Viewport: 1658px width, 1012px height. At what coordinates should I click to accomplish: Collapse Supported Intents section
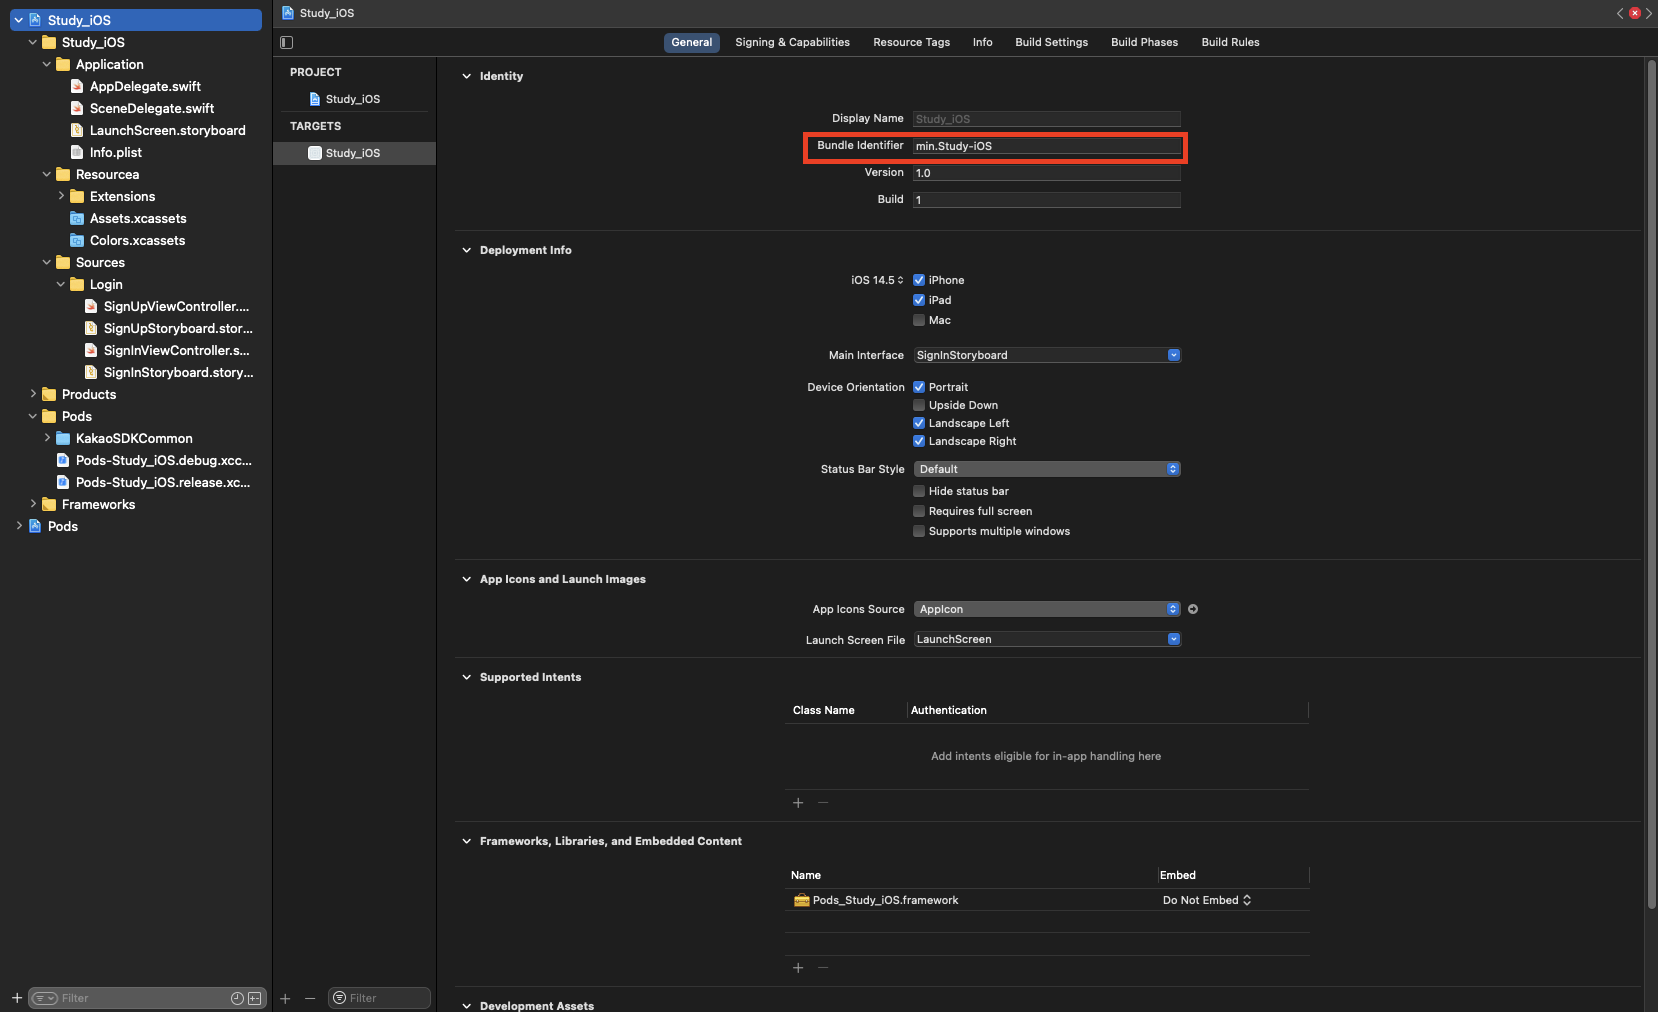(466, 677)
